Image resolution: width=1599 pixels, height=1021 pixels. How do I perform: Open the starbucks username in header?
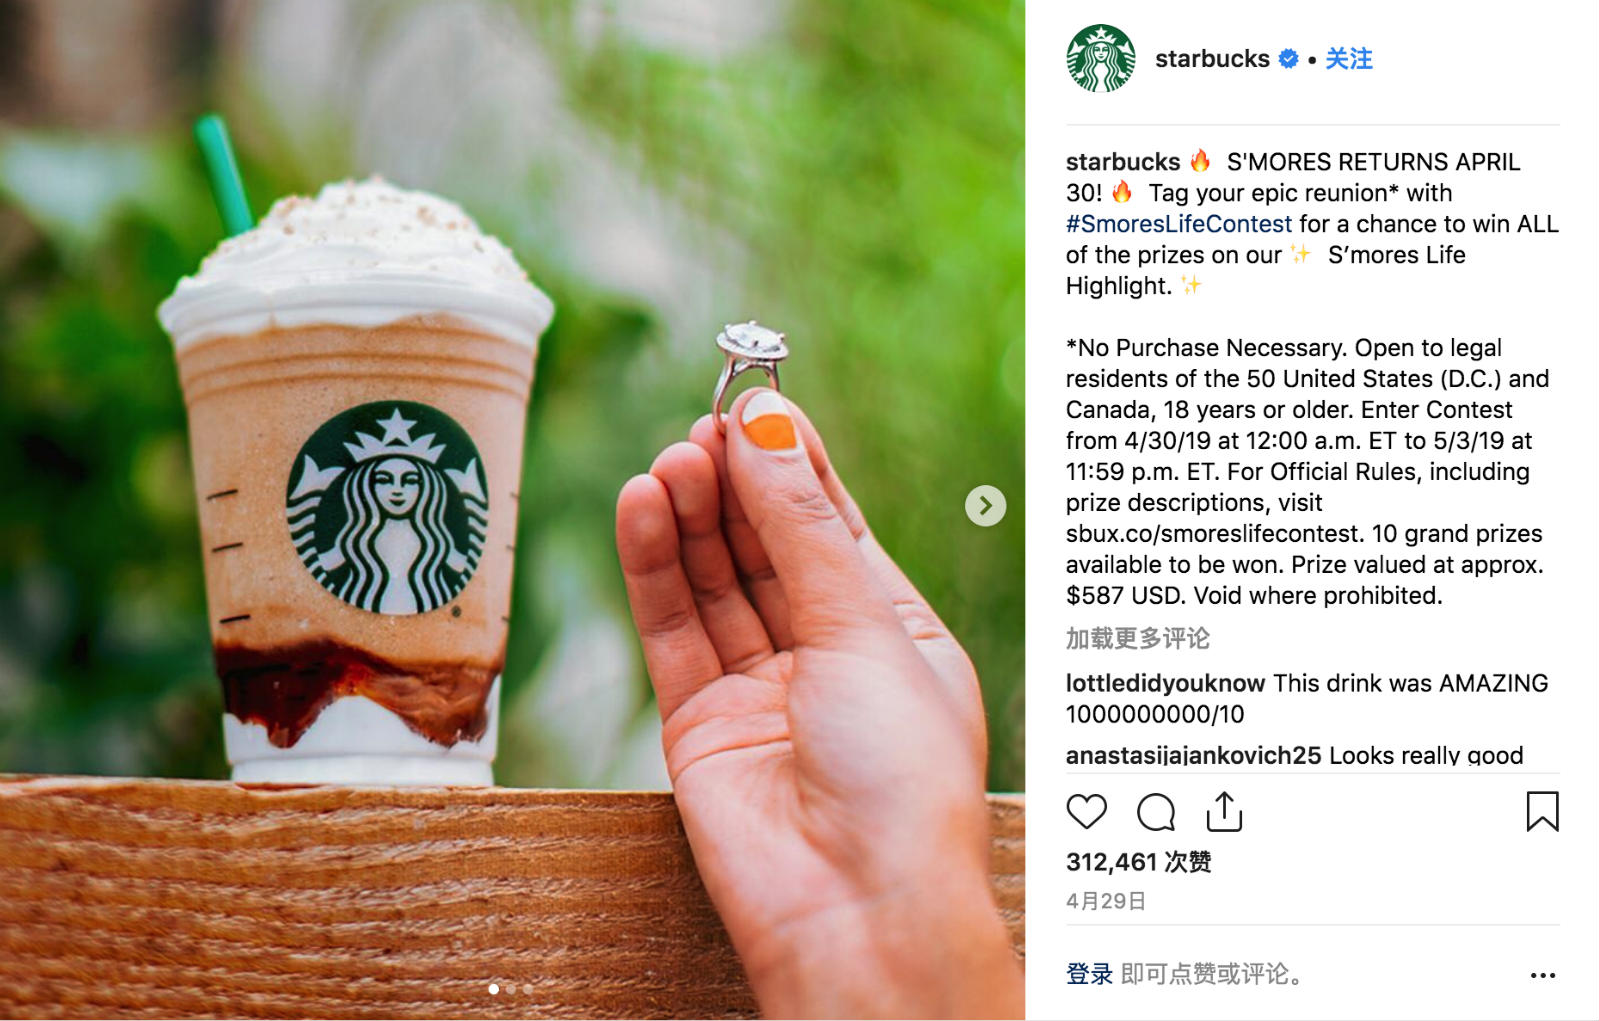point(1212,59)
